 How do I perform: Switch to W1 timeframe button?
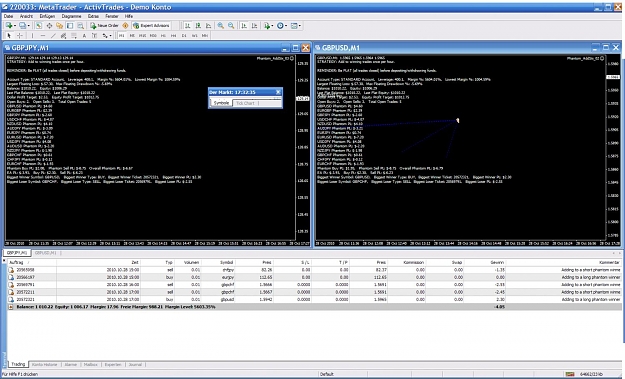coord(195,35)
